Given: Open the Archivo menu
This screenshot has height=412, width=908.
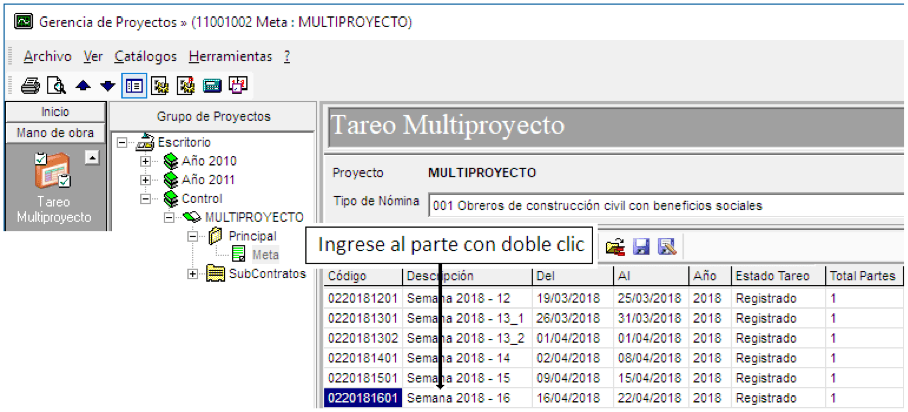Looking at the screenshot, I should [x=47, y=57].
